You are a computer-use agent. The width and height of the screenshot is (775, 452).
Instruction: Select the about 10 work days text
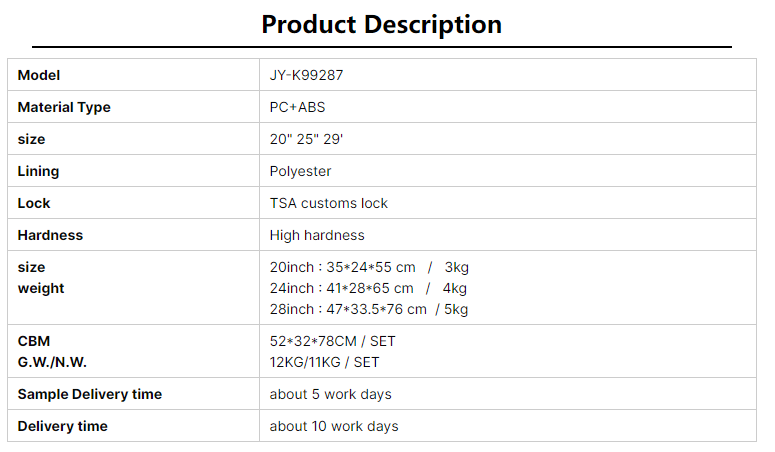(334, 426)
